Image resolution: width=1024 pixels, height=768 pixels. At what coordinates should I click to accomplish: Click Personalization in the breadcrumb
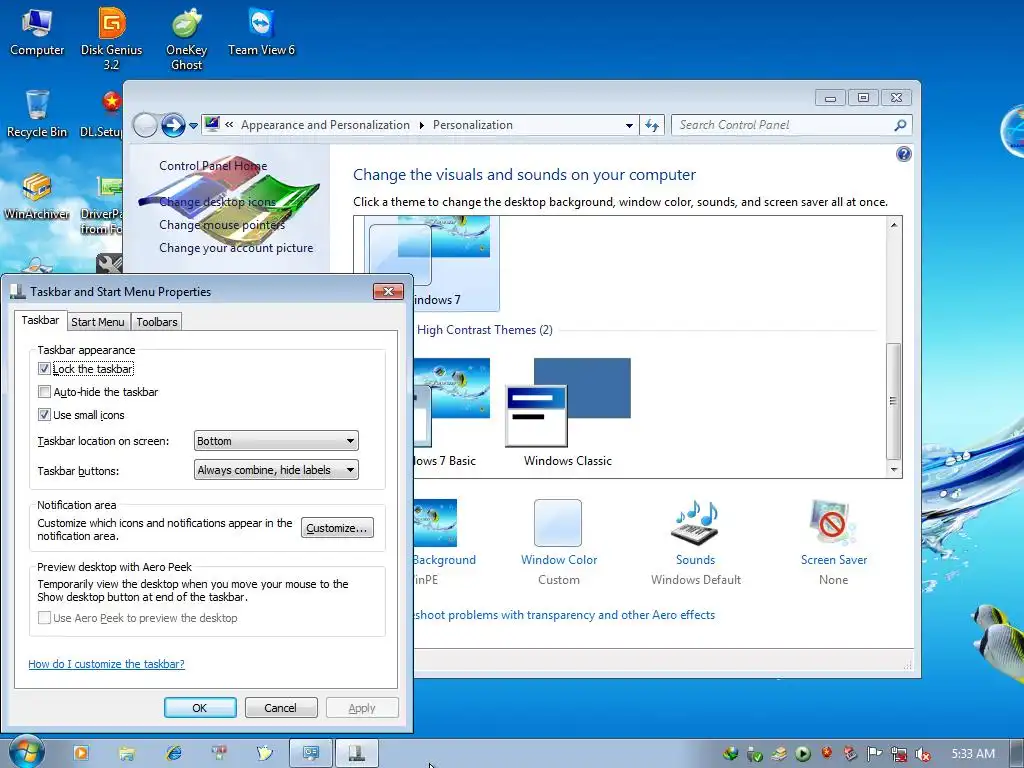pos(473,125)
